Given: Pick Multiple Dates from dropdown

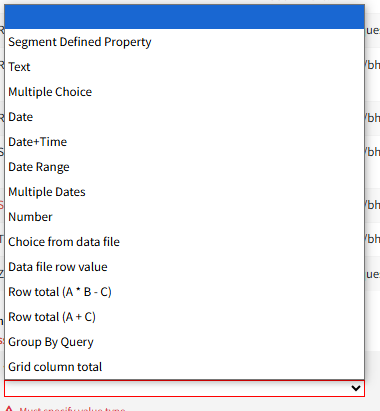Looking at the screenshot, I should (x=184, y=192).
